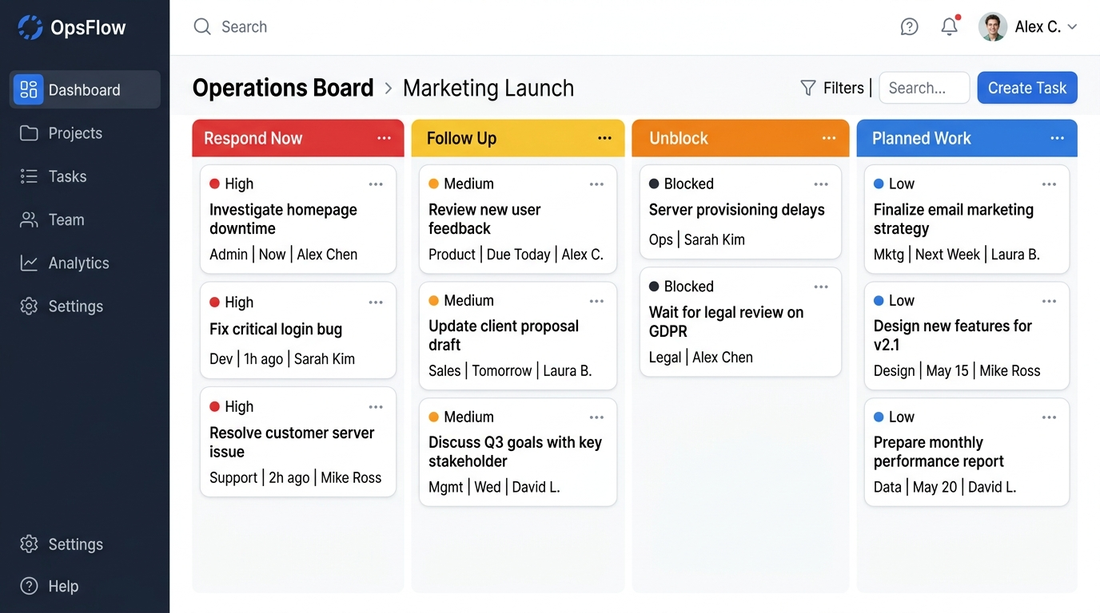The height and width of the screenshot is (613, 1100).
Task: Open the help chat icon in header
Action: (x=909, y=27)
